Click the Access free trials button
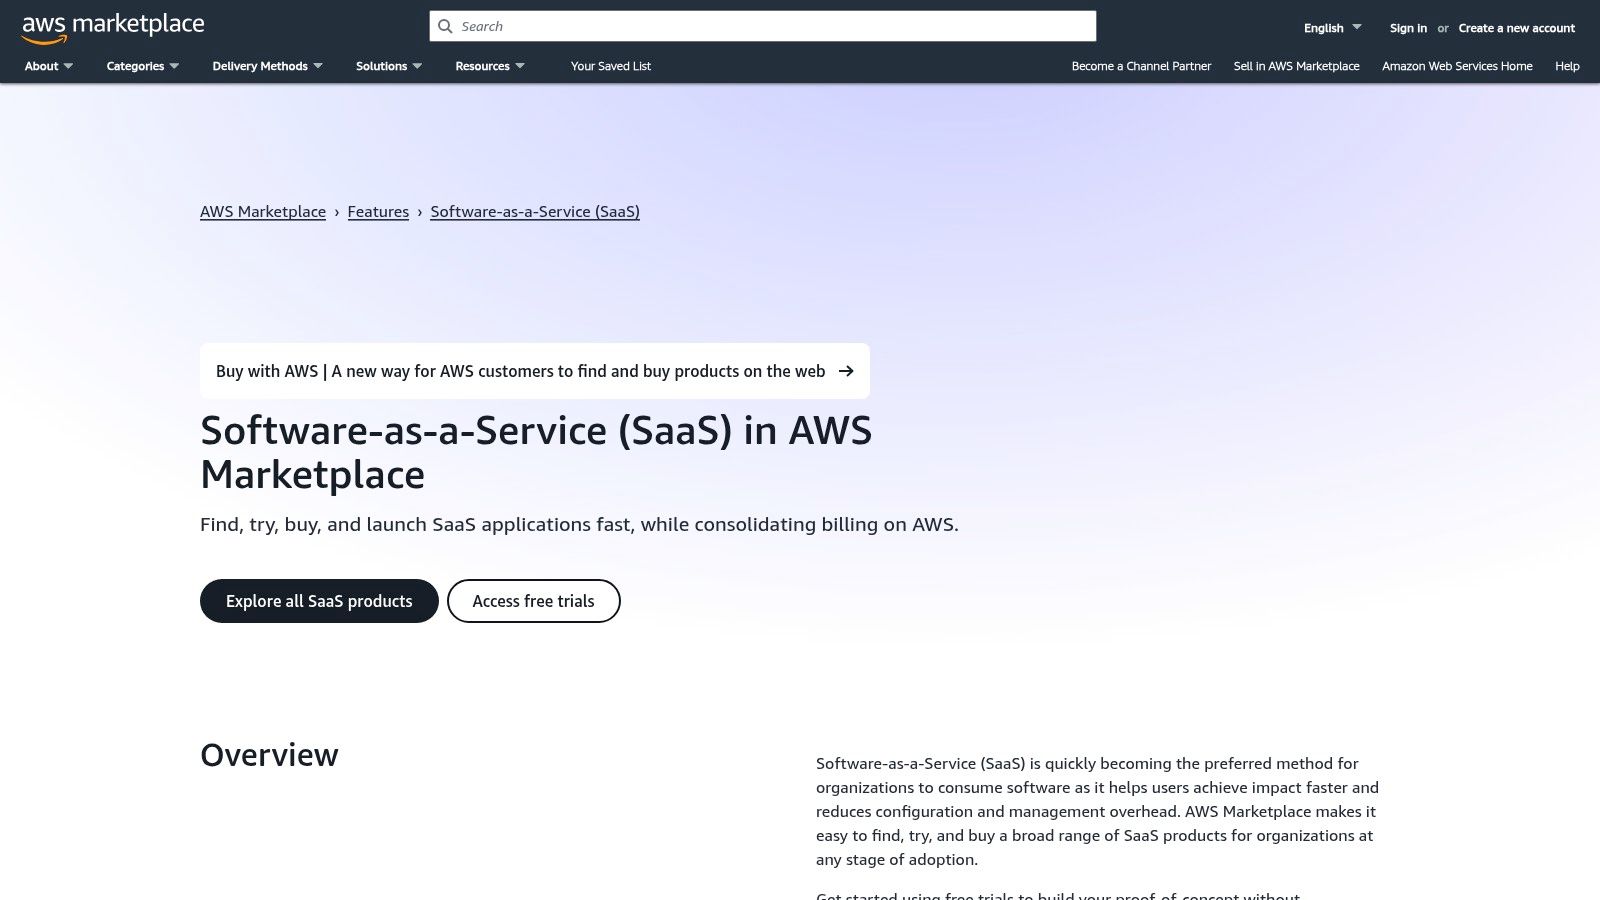 (533, 600)
